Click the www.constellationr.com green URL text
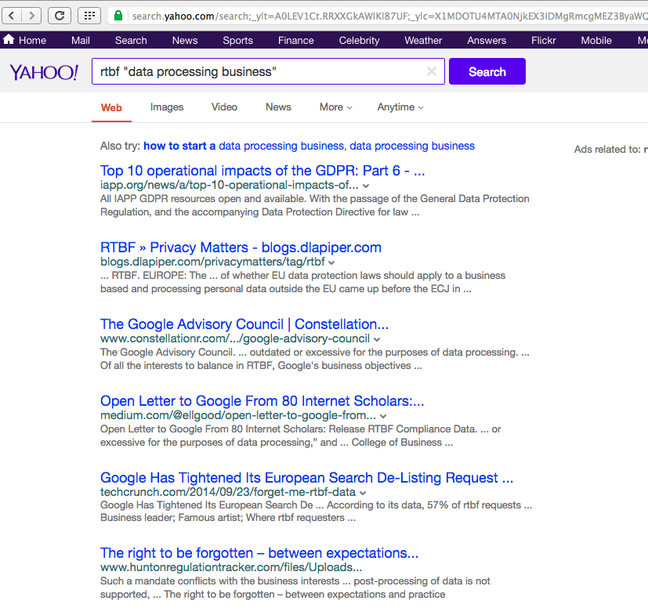The width and height of the screenshot is (648, 615). coord(235,339)
